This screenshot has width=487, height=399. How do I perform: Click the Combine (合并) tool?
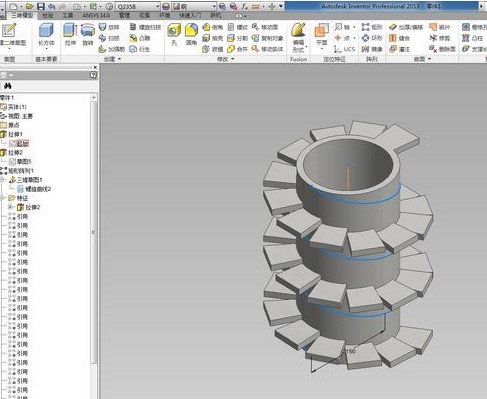pyautogui.click(x=237, y=49)
